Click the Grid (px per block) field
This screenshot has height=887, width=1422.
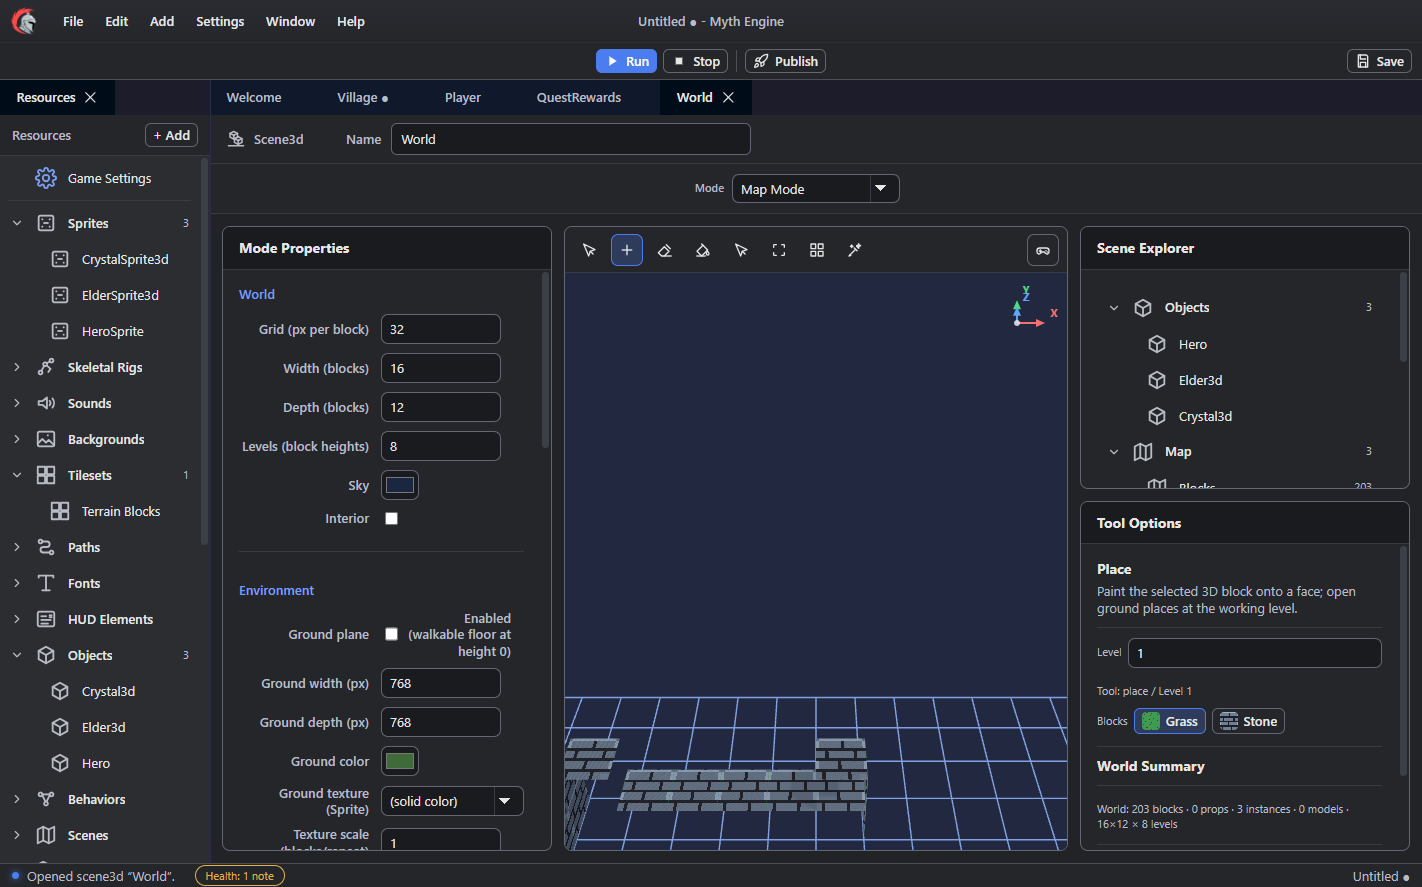click(441, 329)
